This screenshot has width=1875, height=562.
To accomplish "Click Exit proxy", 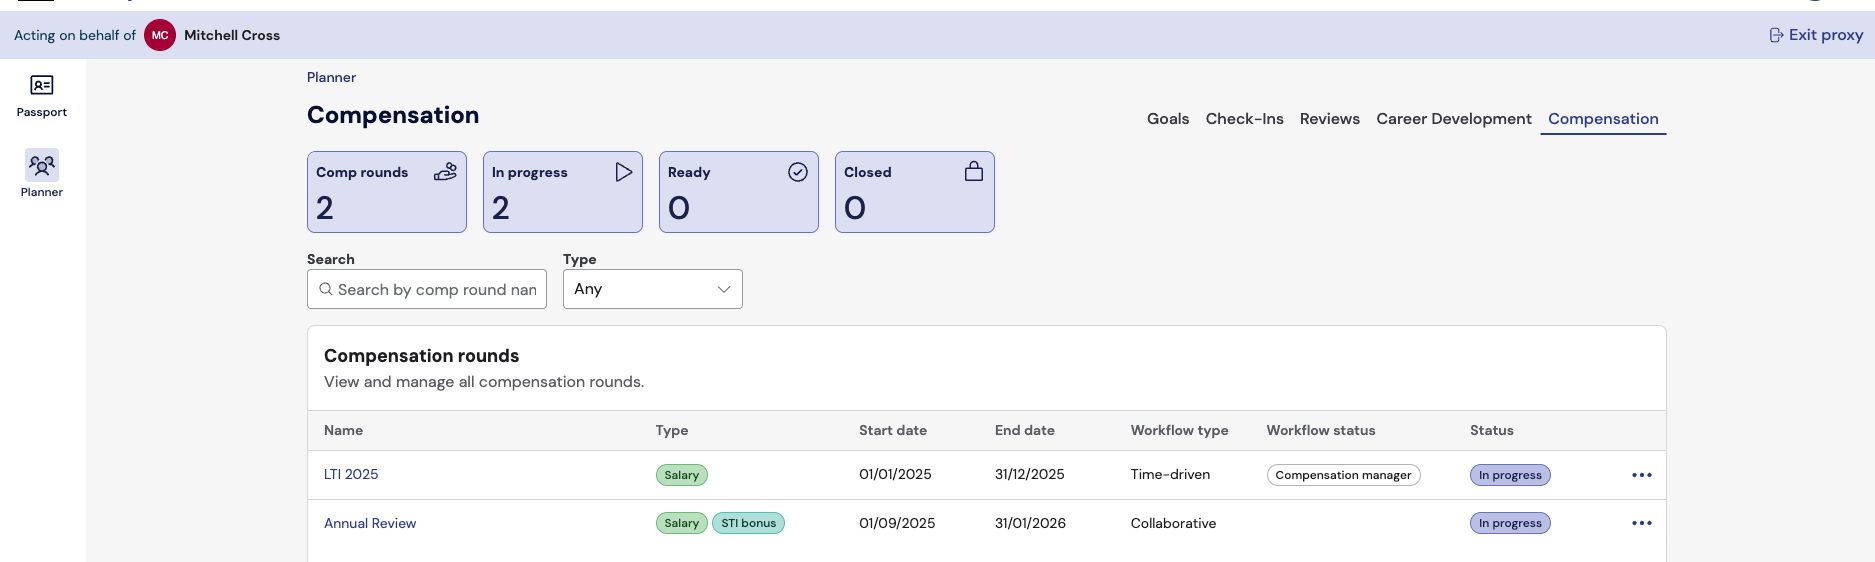I will coord(1816,35).
